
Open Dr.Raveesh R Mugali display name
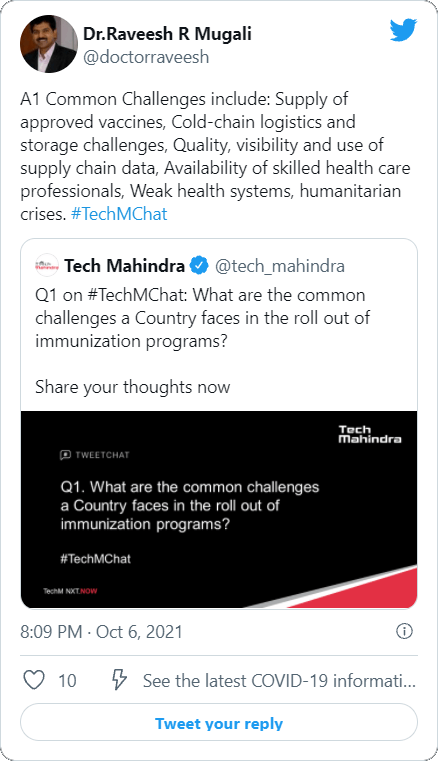pos(167,34)
